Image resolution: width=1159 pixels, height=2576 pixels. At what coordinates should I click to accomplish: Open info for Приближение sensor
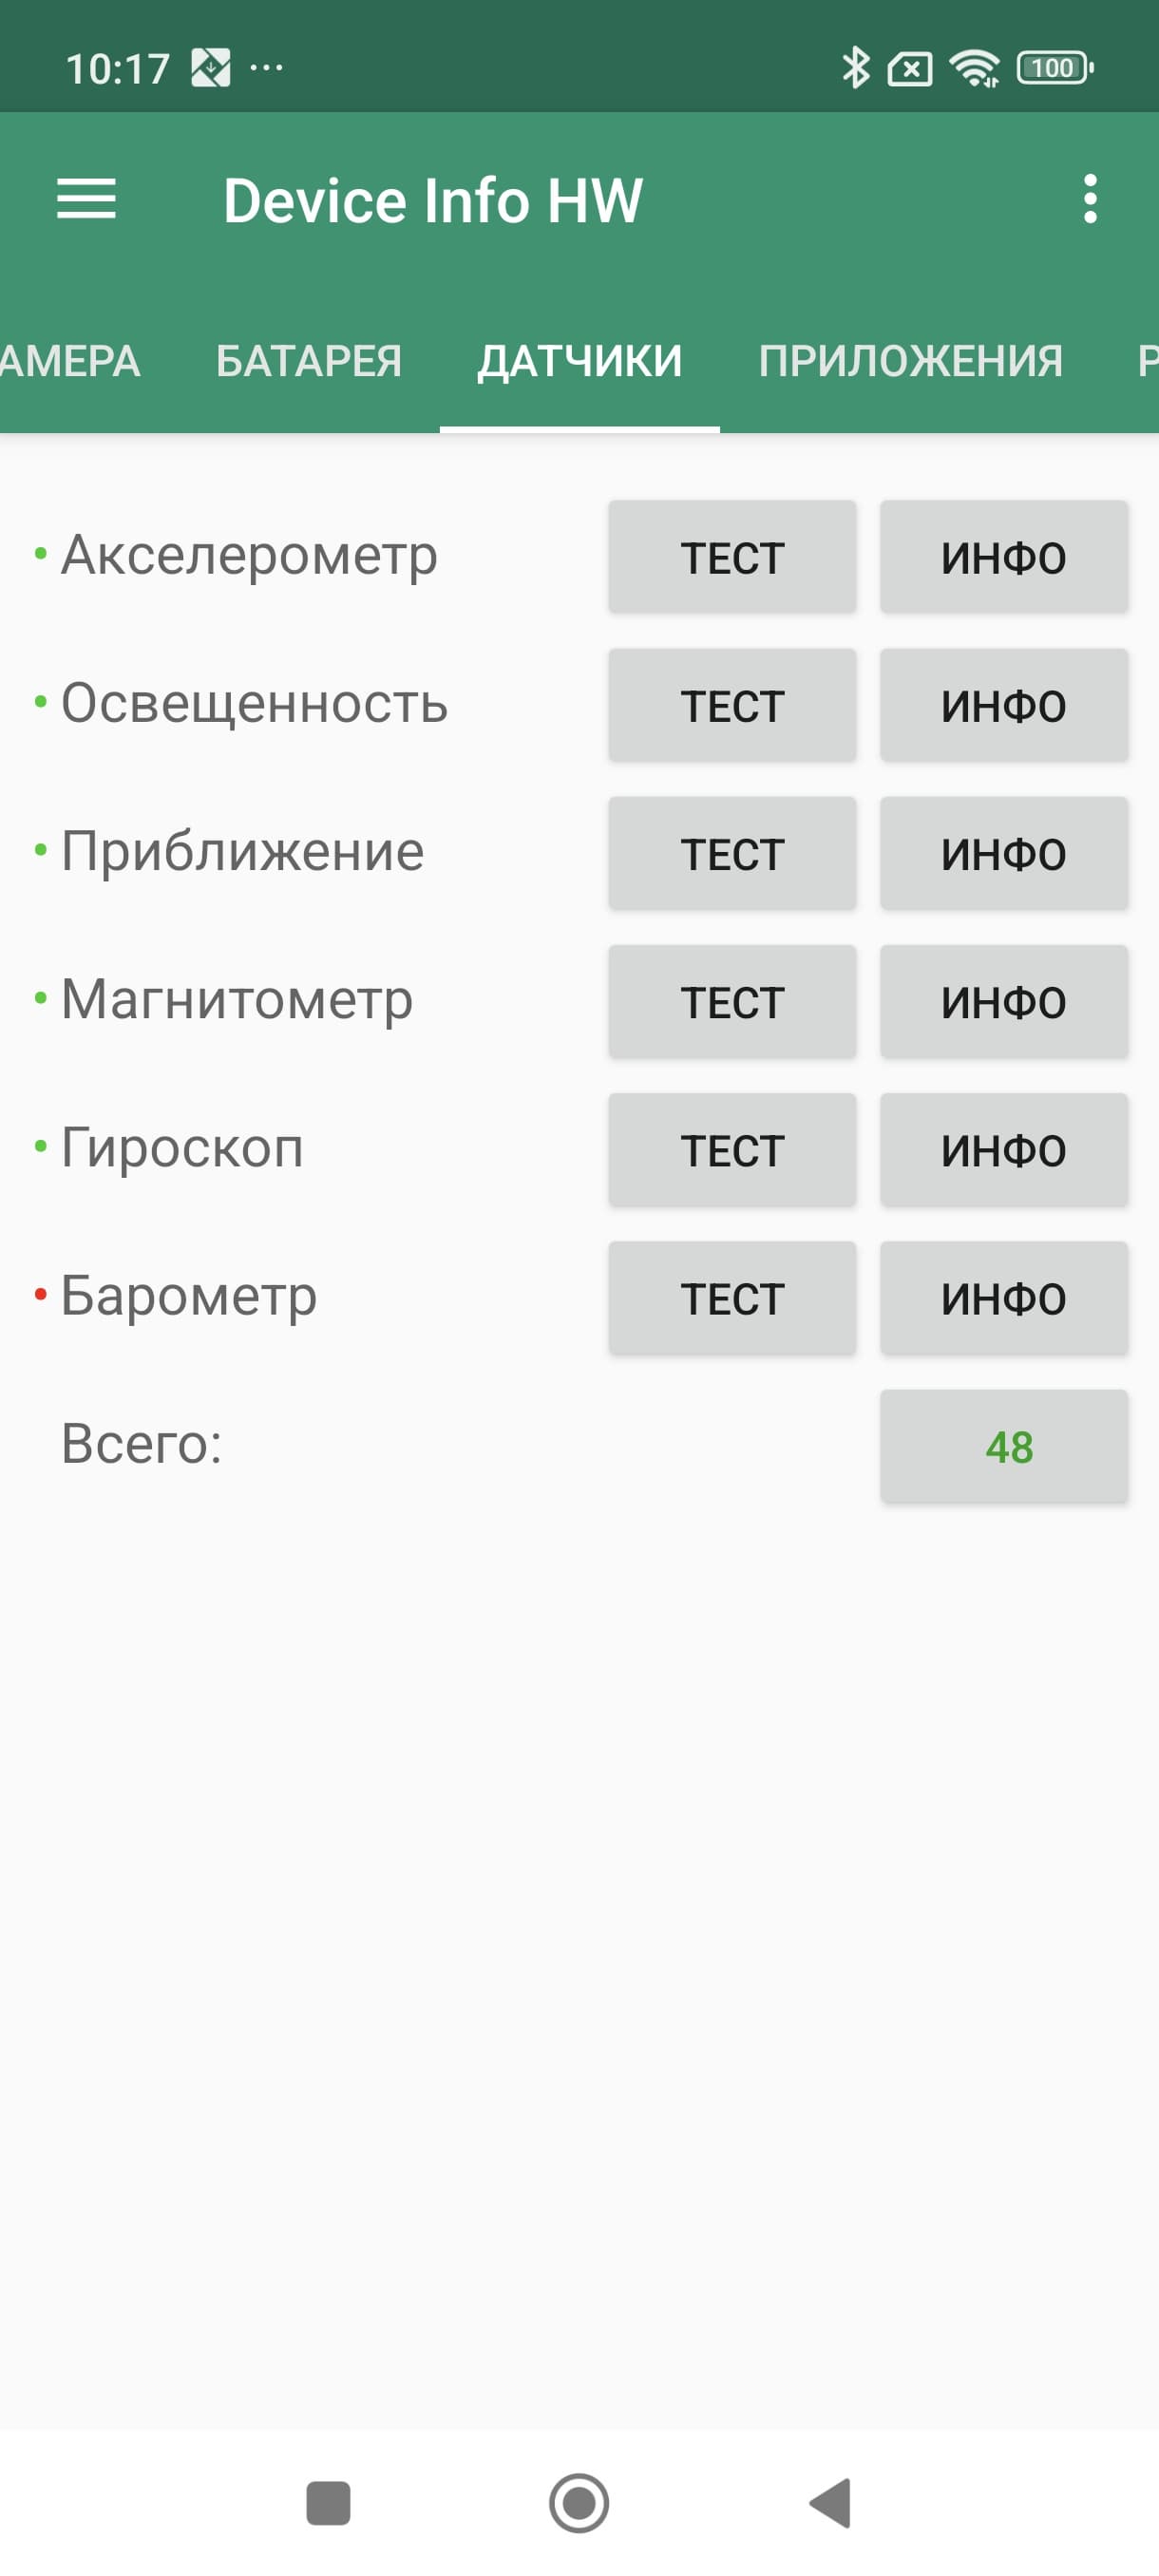pyautogui.click(x=1003, y=853)
